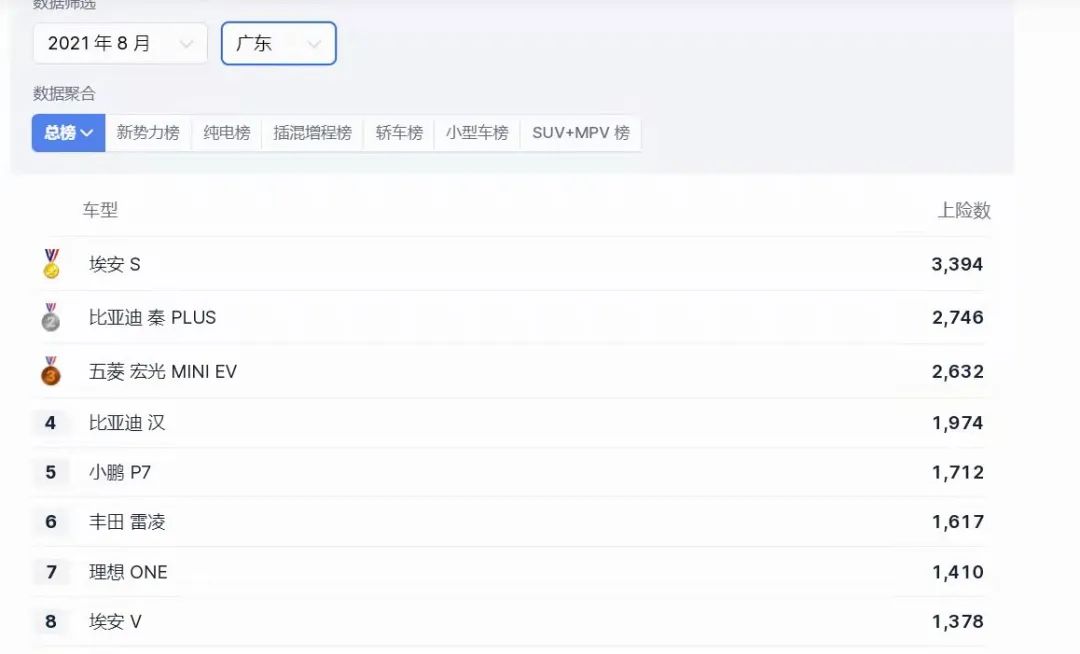Select the 小鹏 P7 model name
The height and width of the screenshot is (654, 1080).
pyautogui.click(x=120, y=472)
